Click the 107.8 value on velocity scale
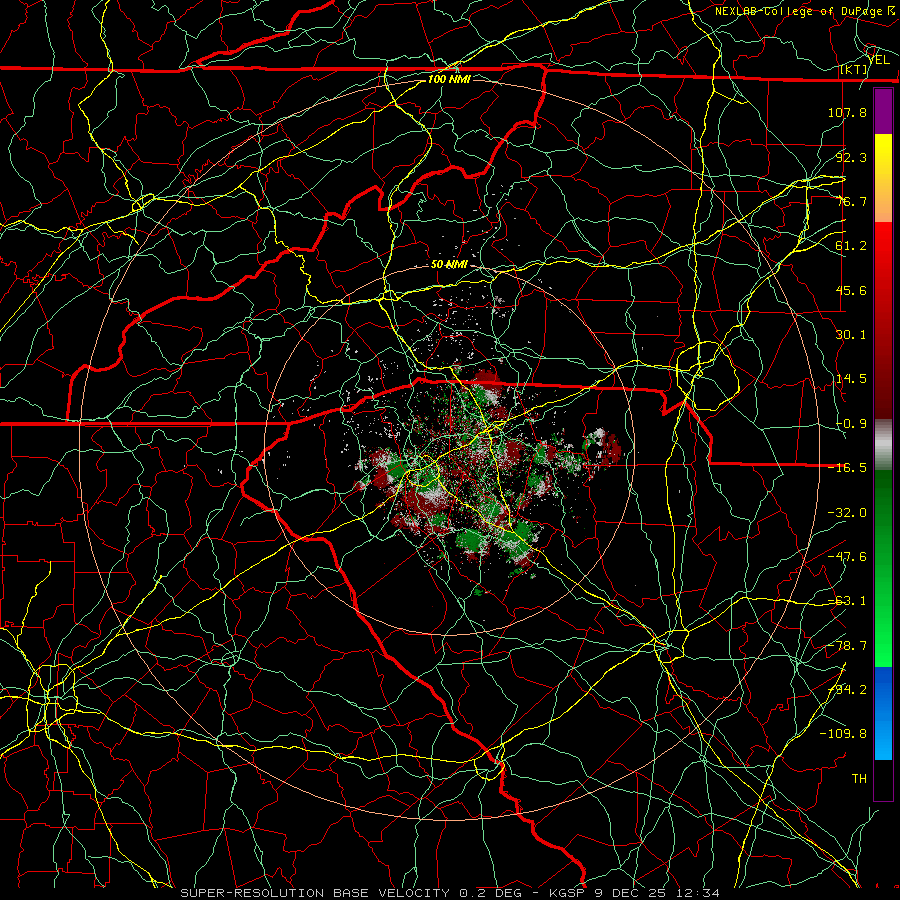Image resolution: width=900 pixels, height=900 pixels. 847,112
